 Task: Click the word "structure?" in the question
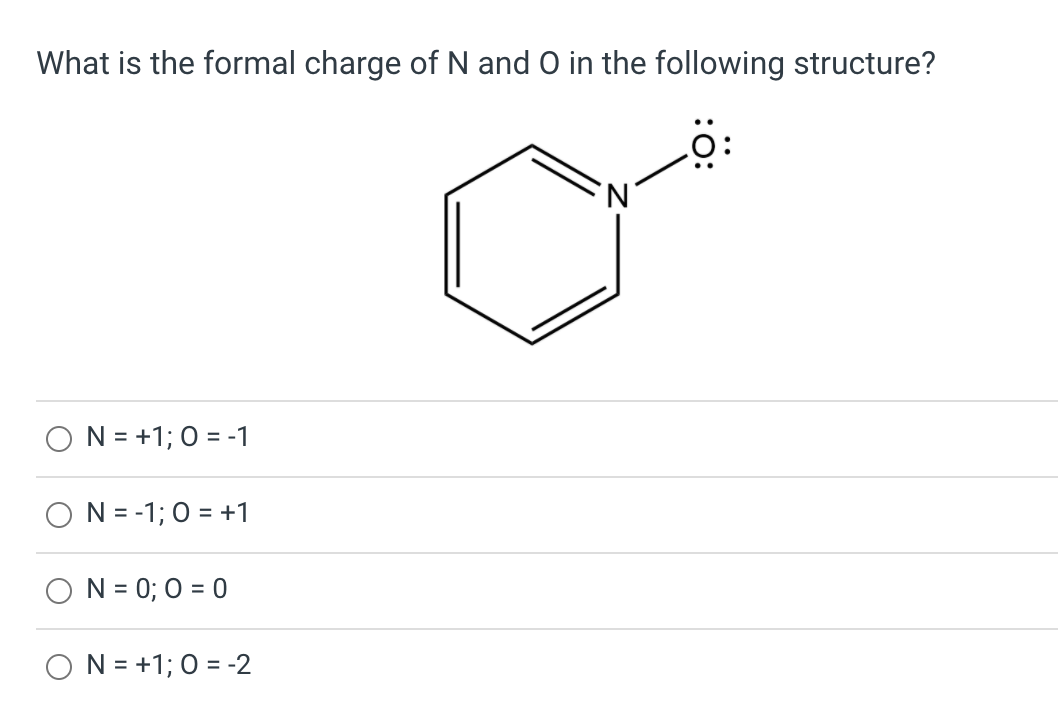coord(866,63)
